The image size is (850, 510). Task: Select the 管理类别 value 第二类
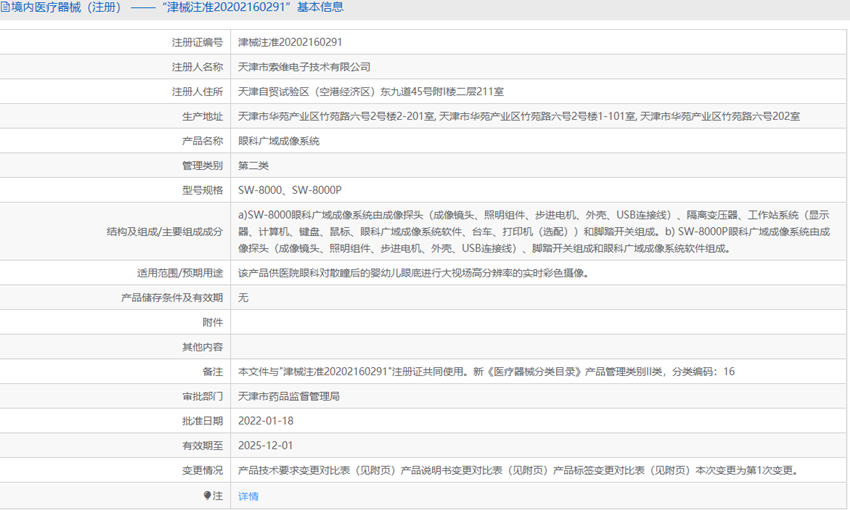253,166
